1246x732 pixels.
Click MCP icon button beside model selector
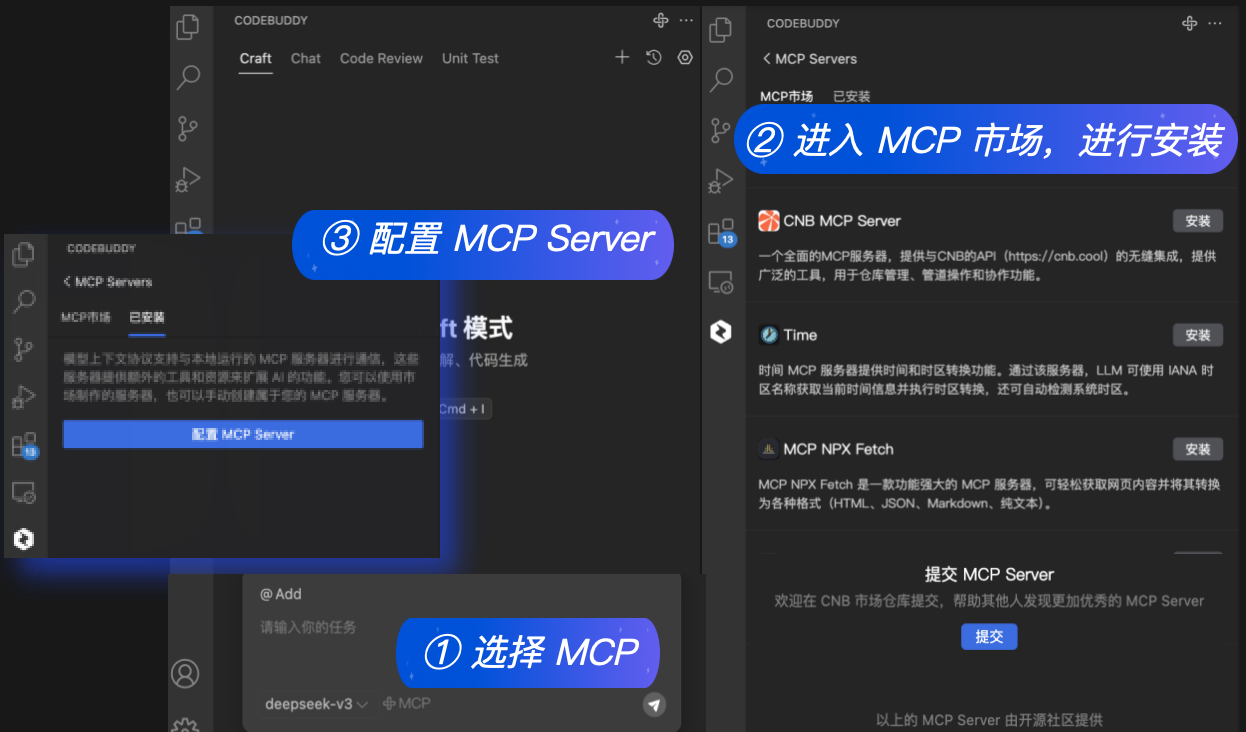[x=407, y=704]
